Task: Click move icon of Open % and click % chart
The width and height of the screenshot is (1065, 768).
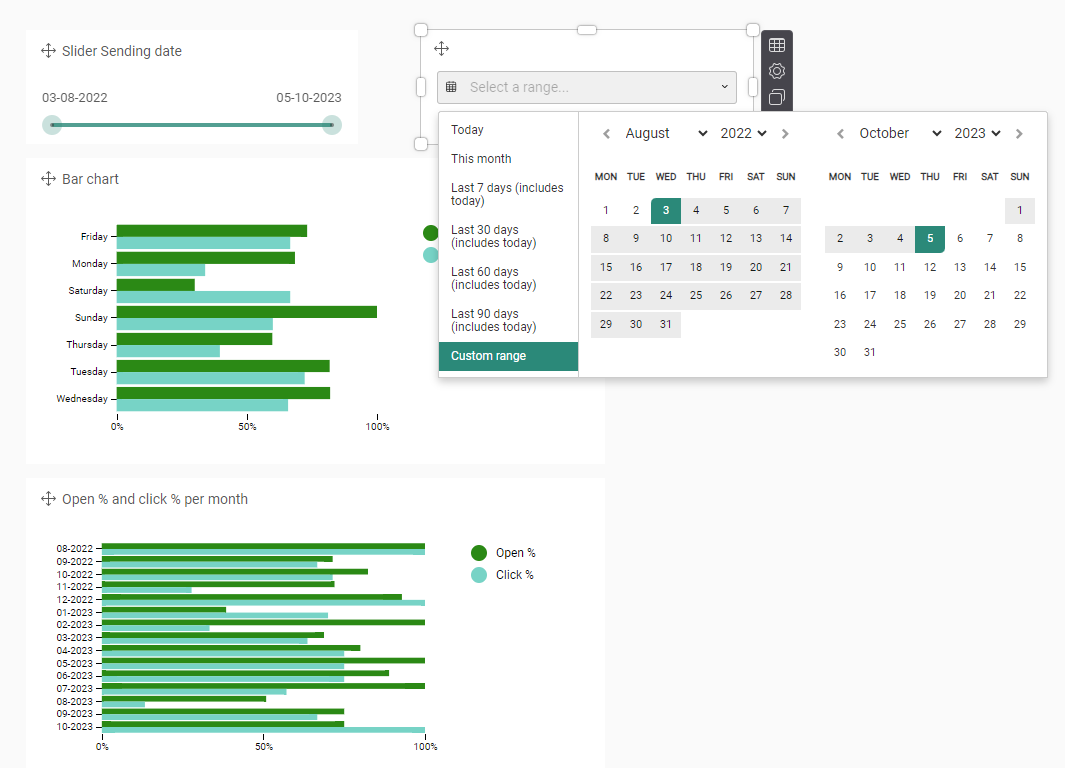Action: (x=48, y=499)
